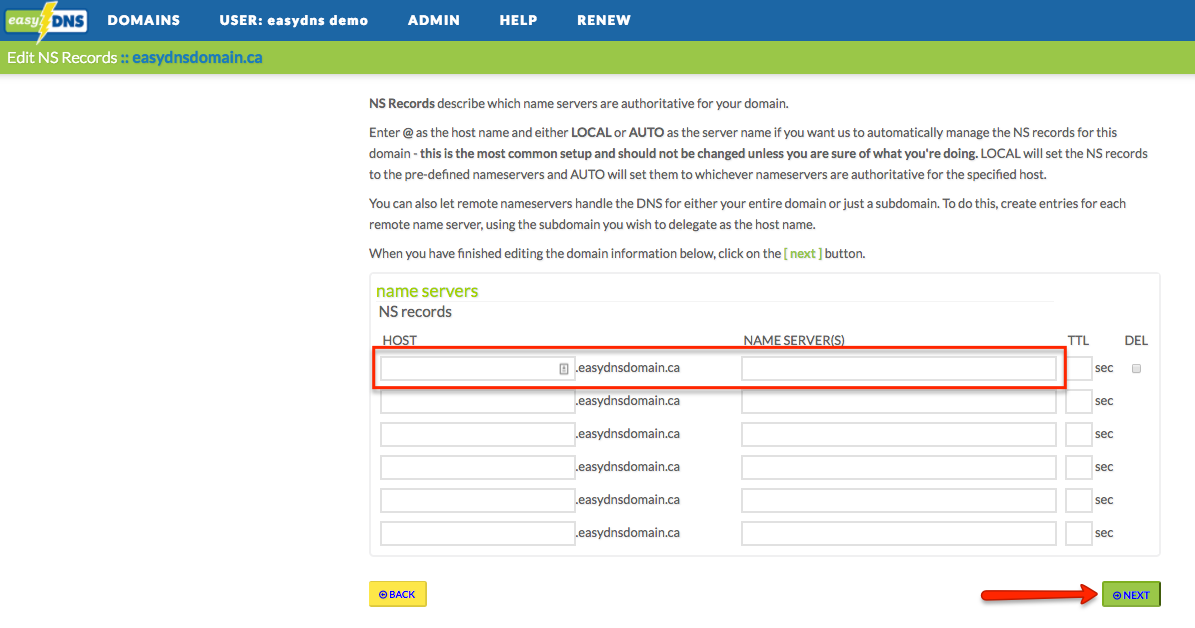Focus the third row TTL field
1195x628 pixels.
pyautogui.click(x=1078, y=434)
